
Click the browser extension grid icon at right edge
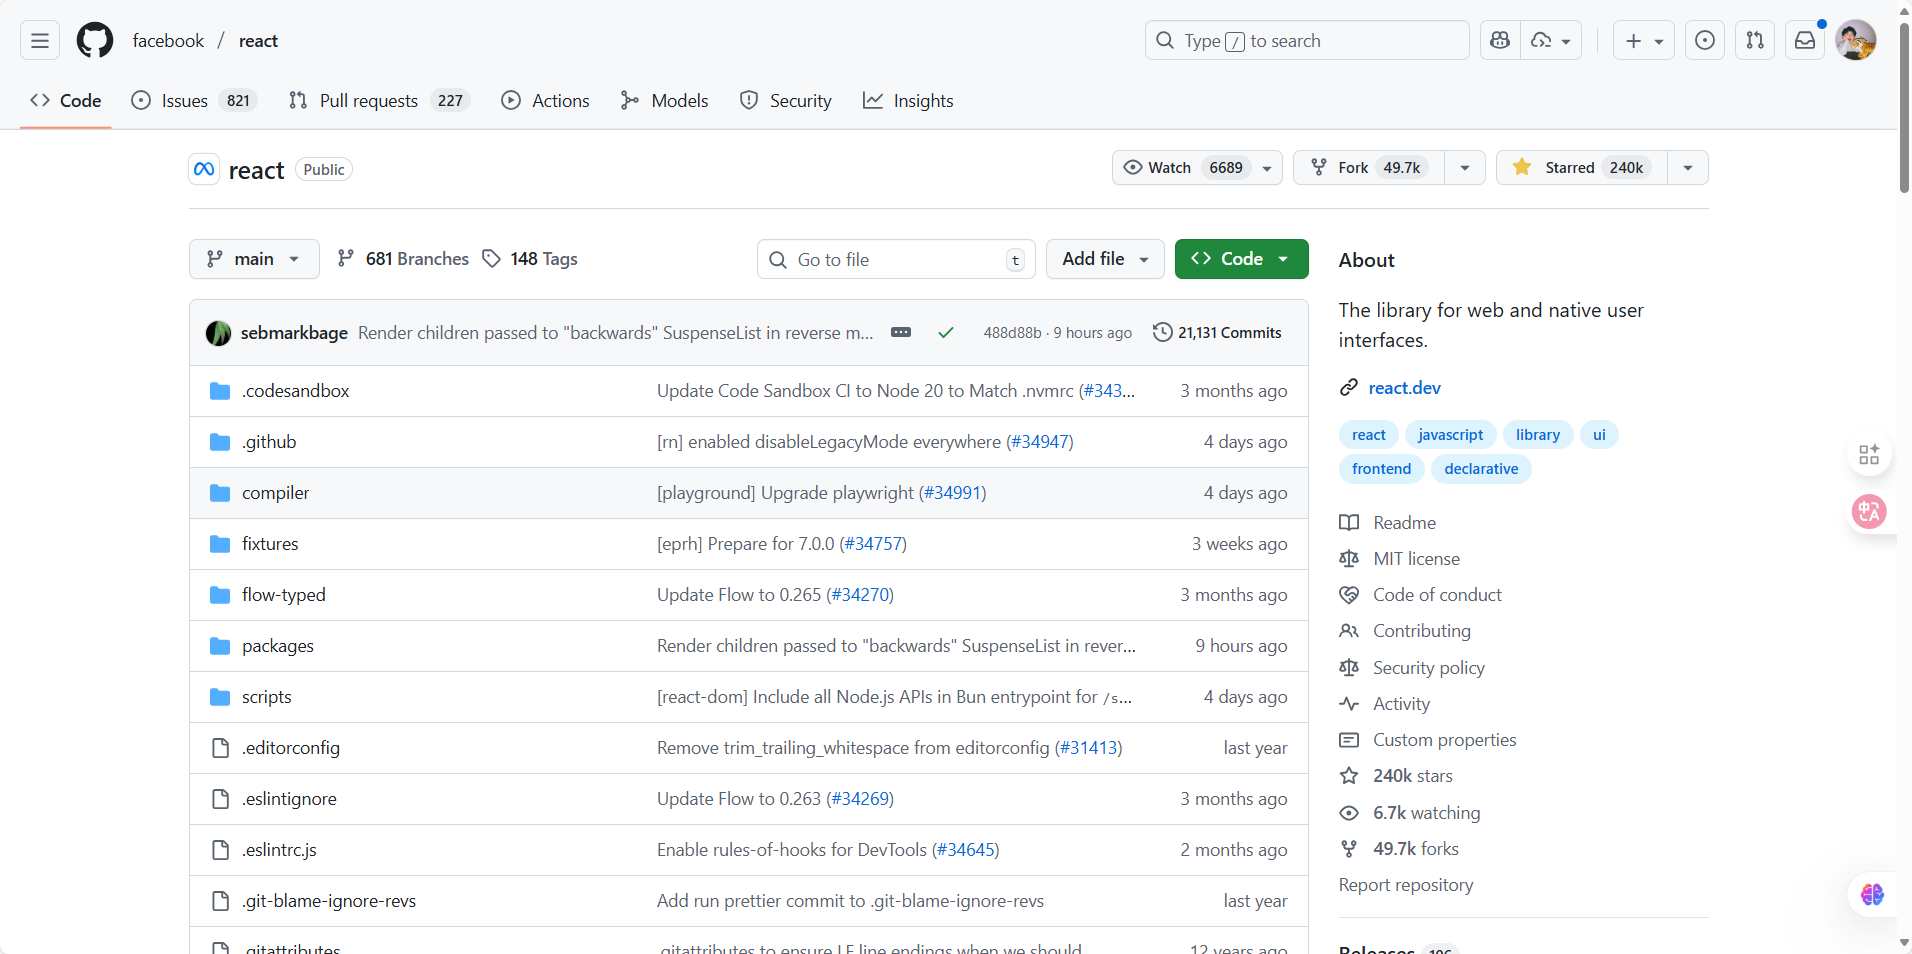click(1869, 456)
